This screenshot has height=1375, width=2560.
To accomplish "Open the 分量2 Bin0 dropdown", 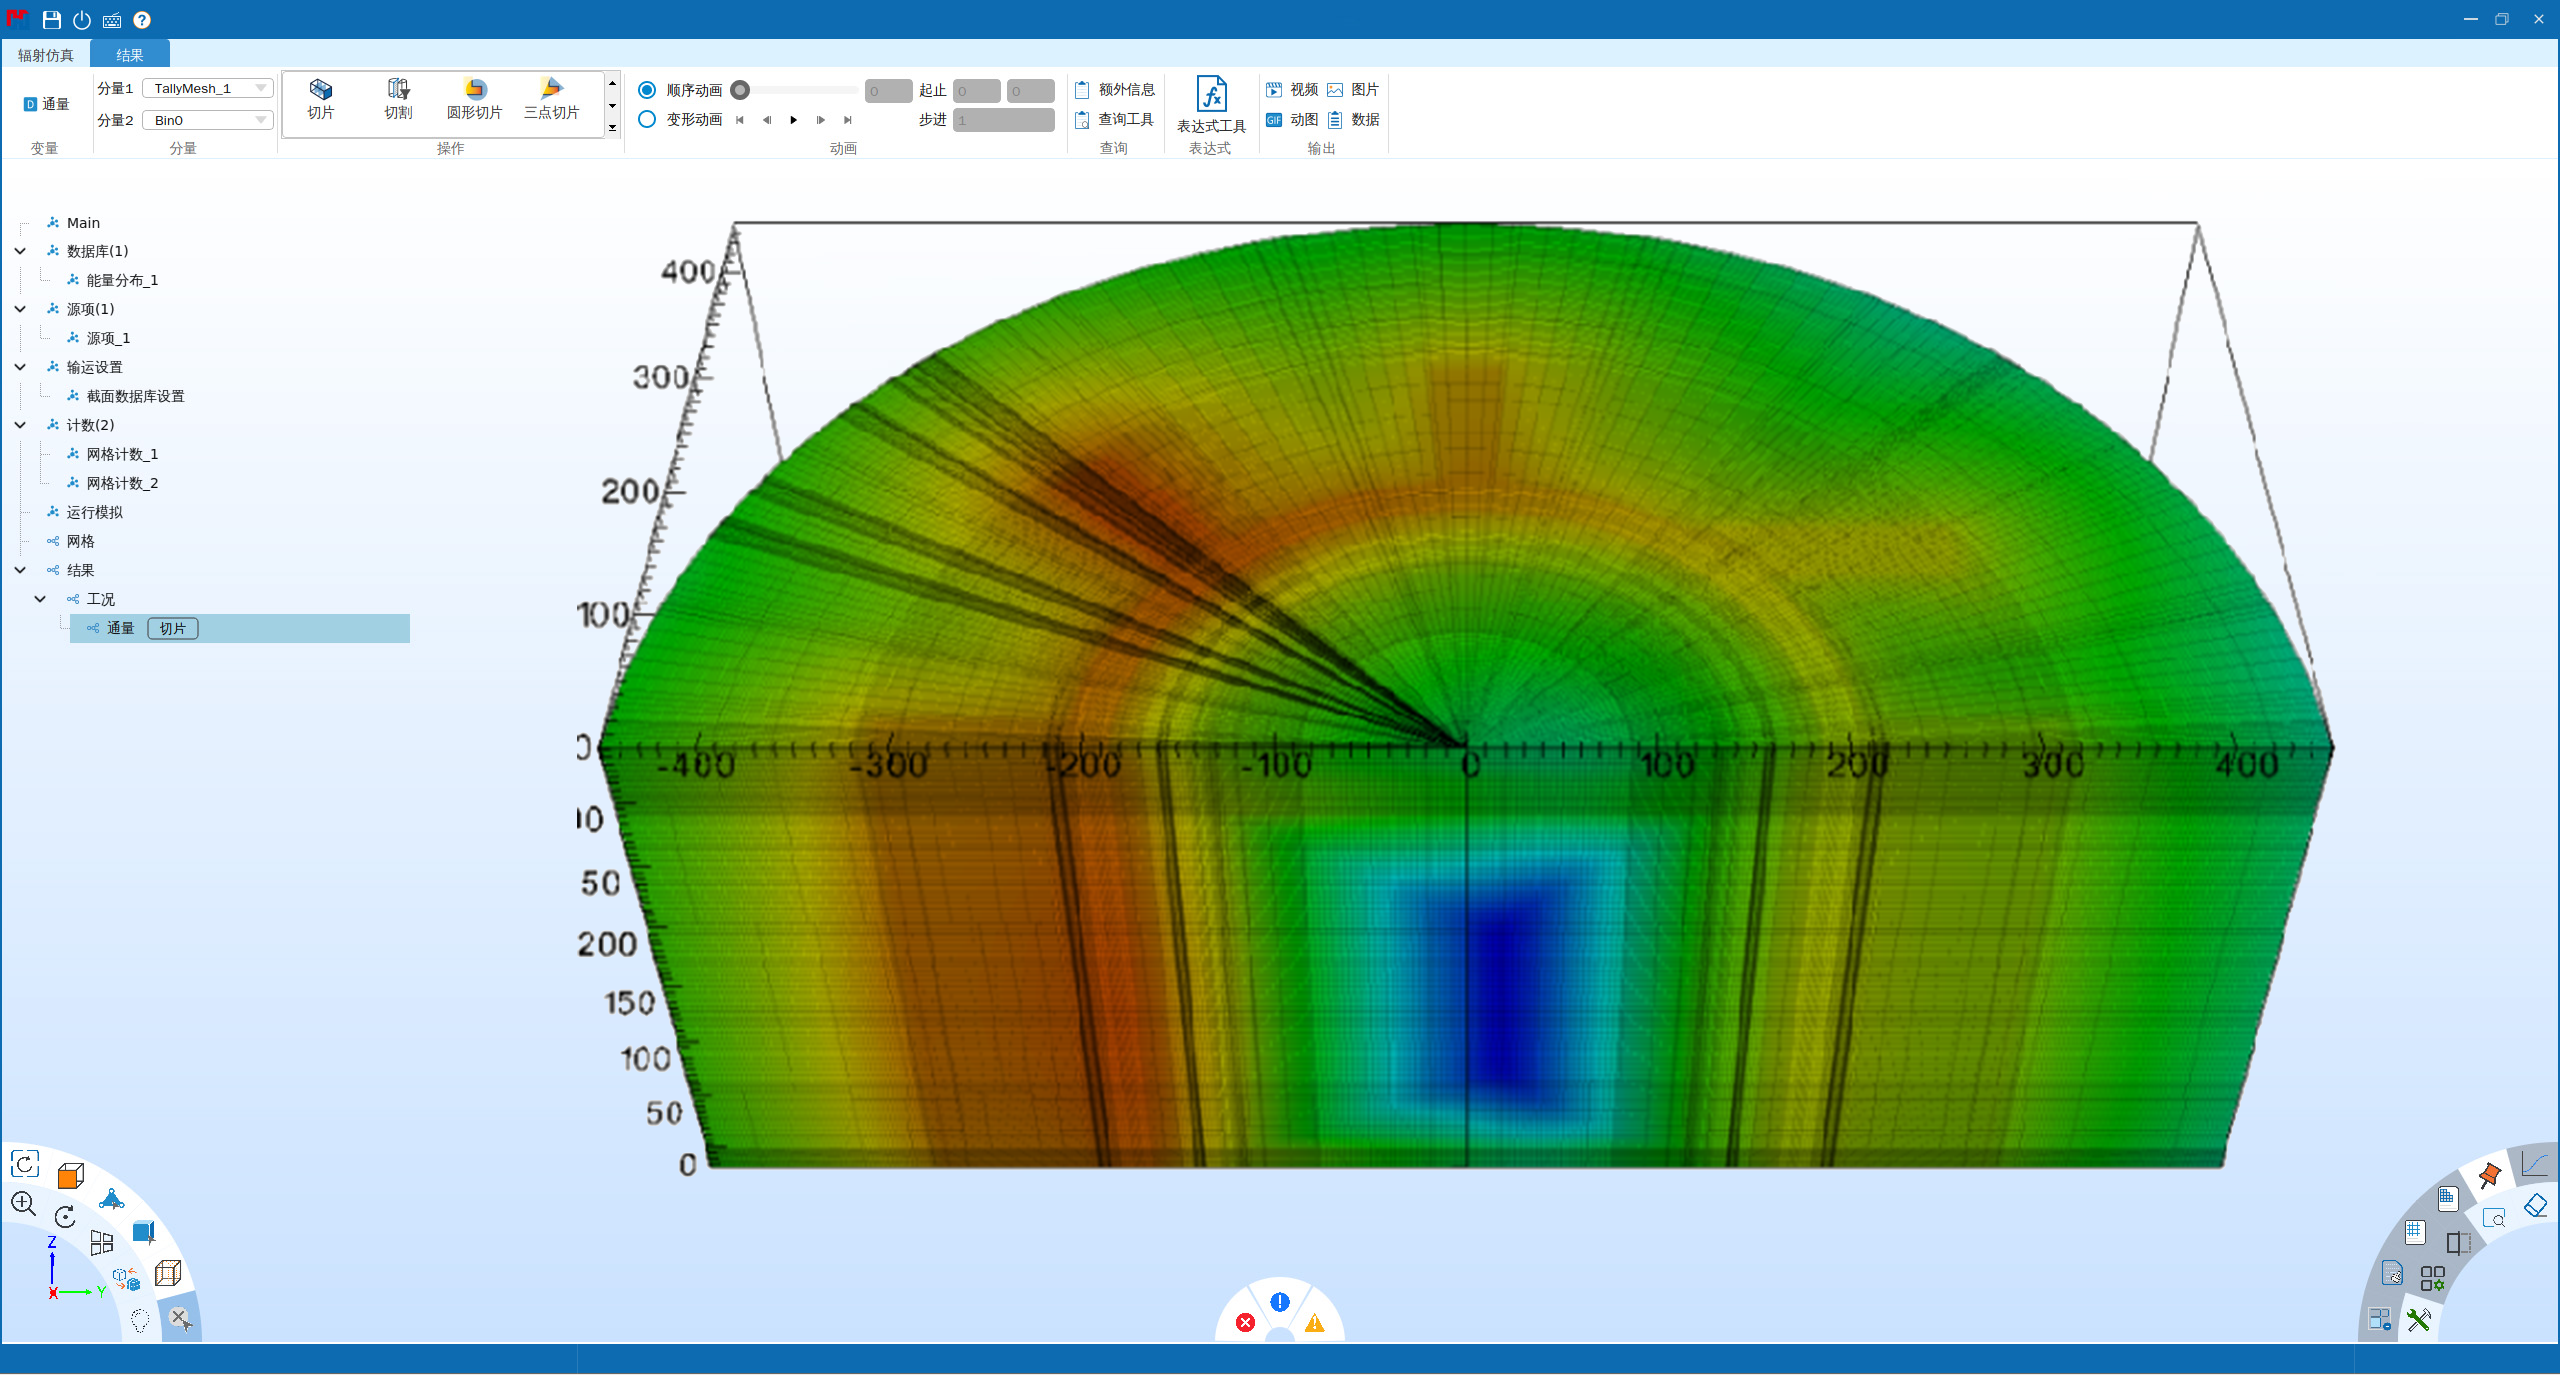I will tap(208, 120).
